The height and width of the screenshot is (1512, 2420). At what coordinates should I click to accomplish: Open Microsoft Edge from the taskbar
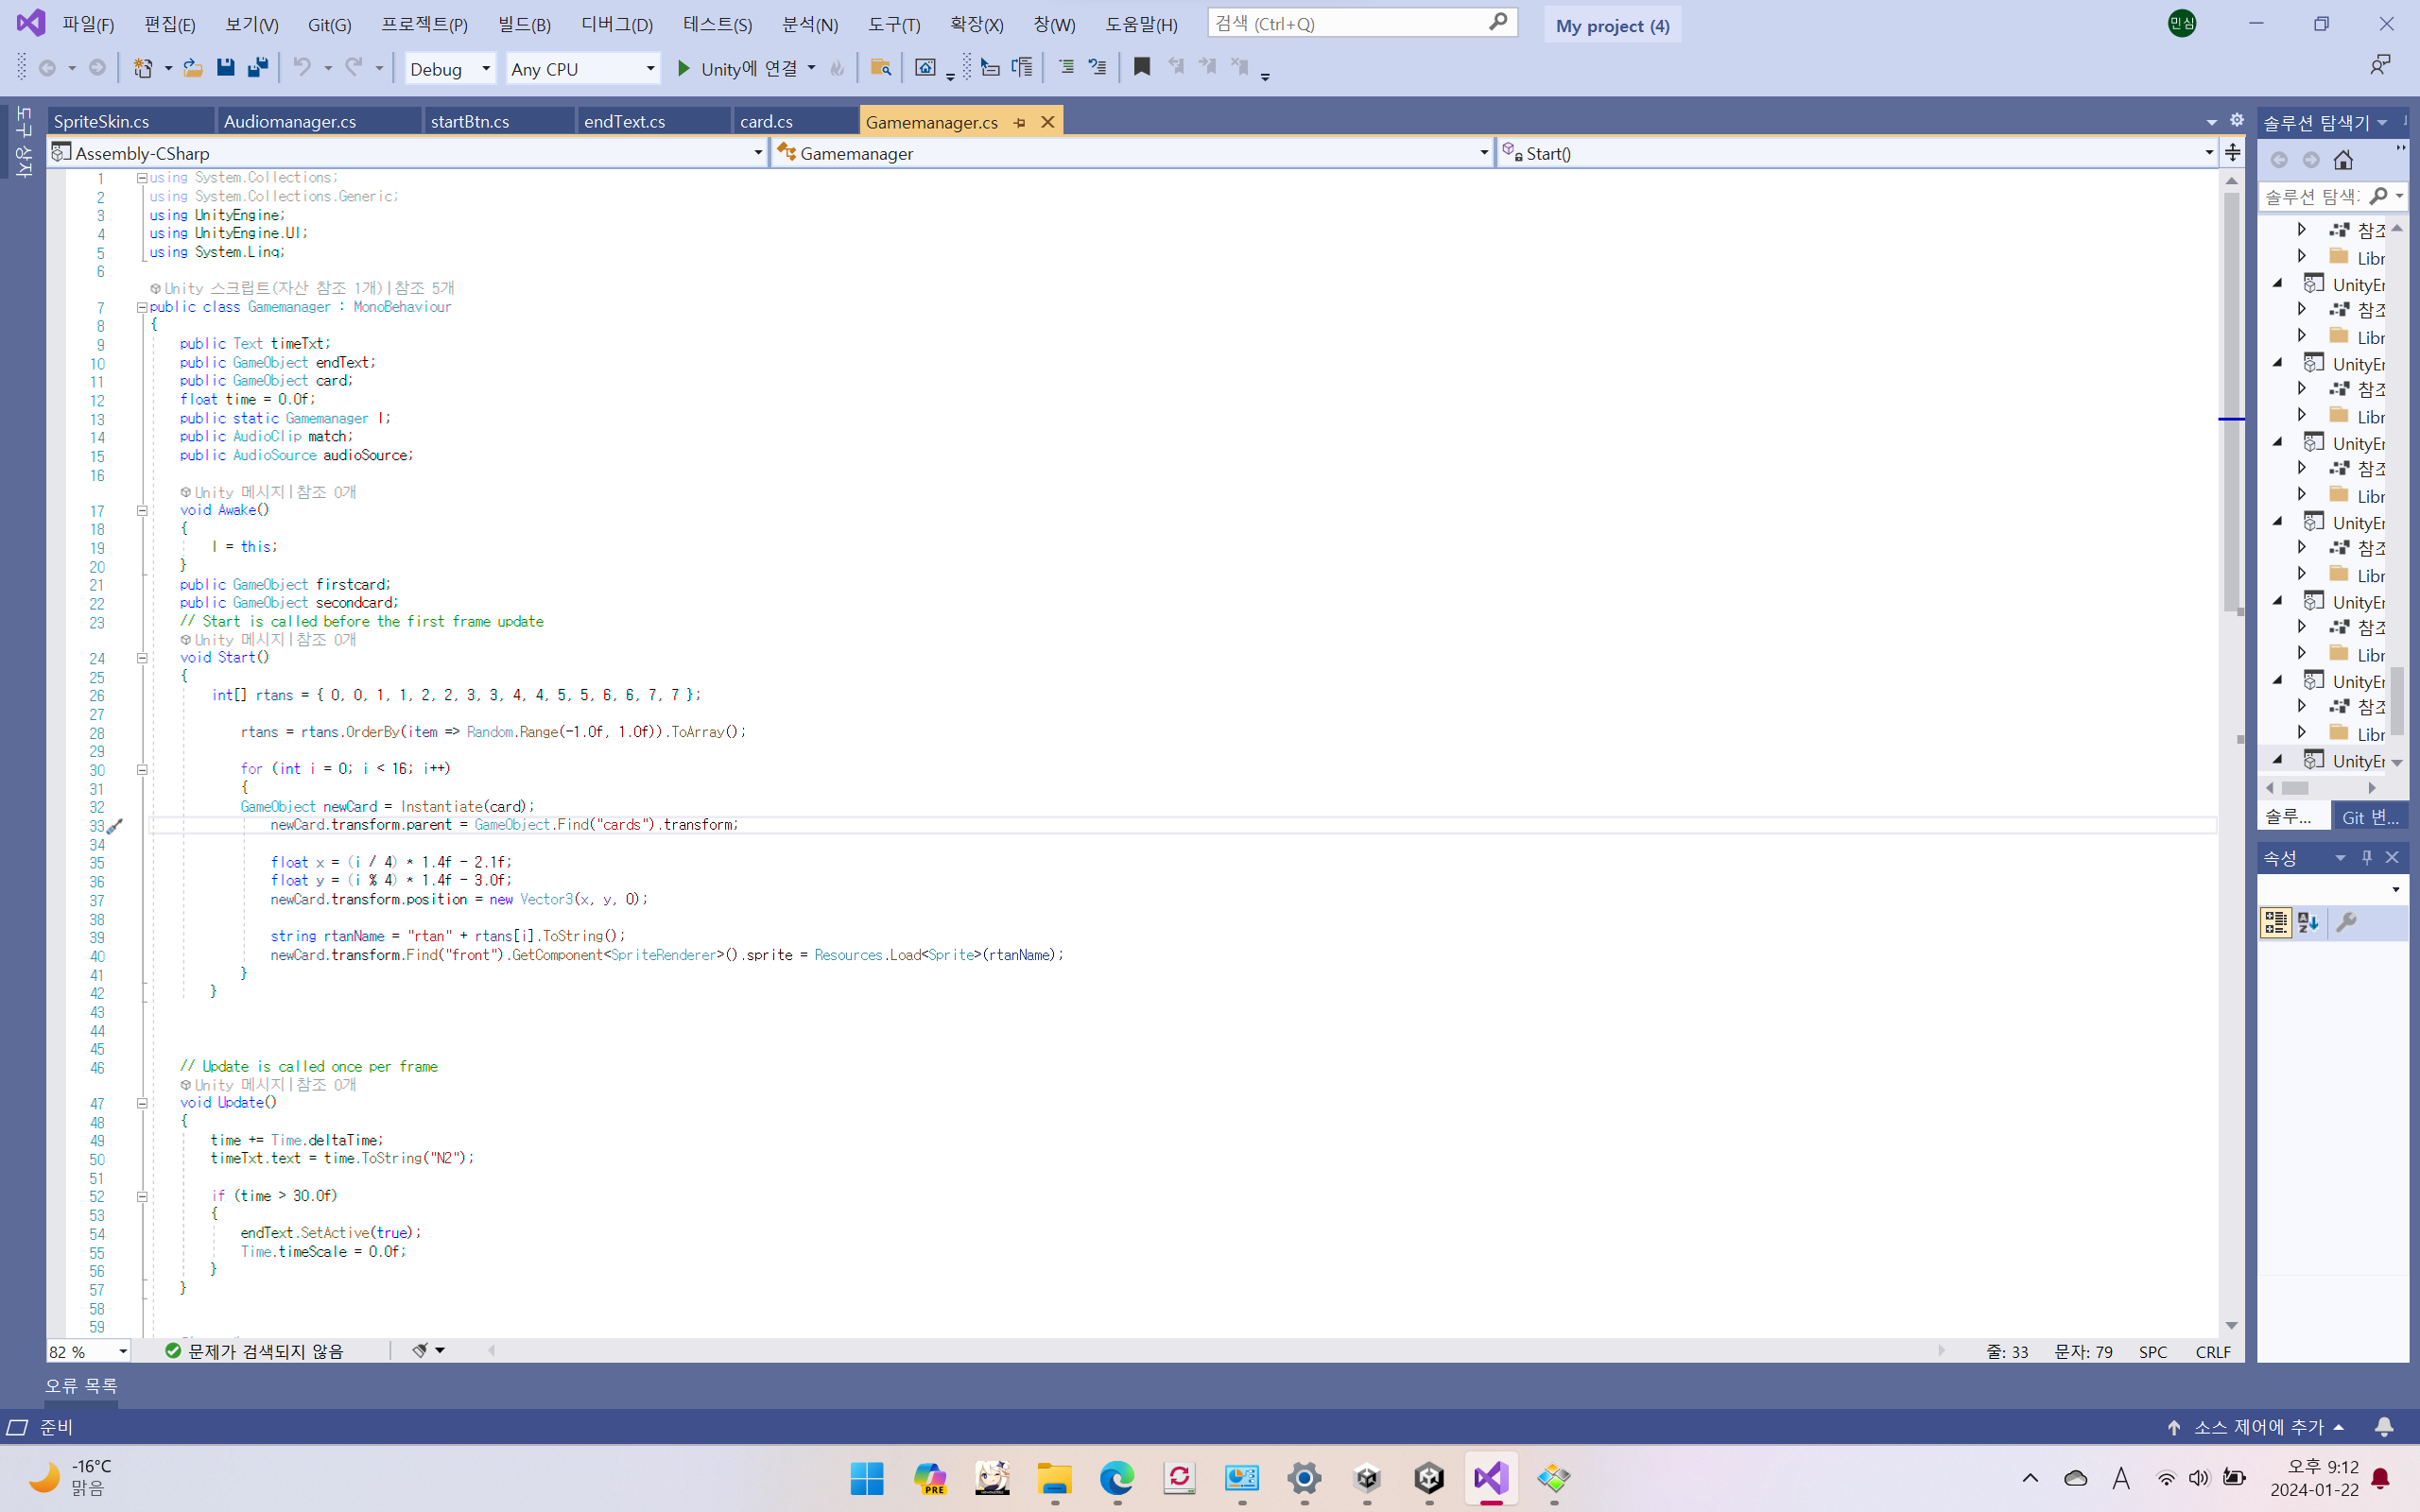tap(1117, 1478)
